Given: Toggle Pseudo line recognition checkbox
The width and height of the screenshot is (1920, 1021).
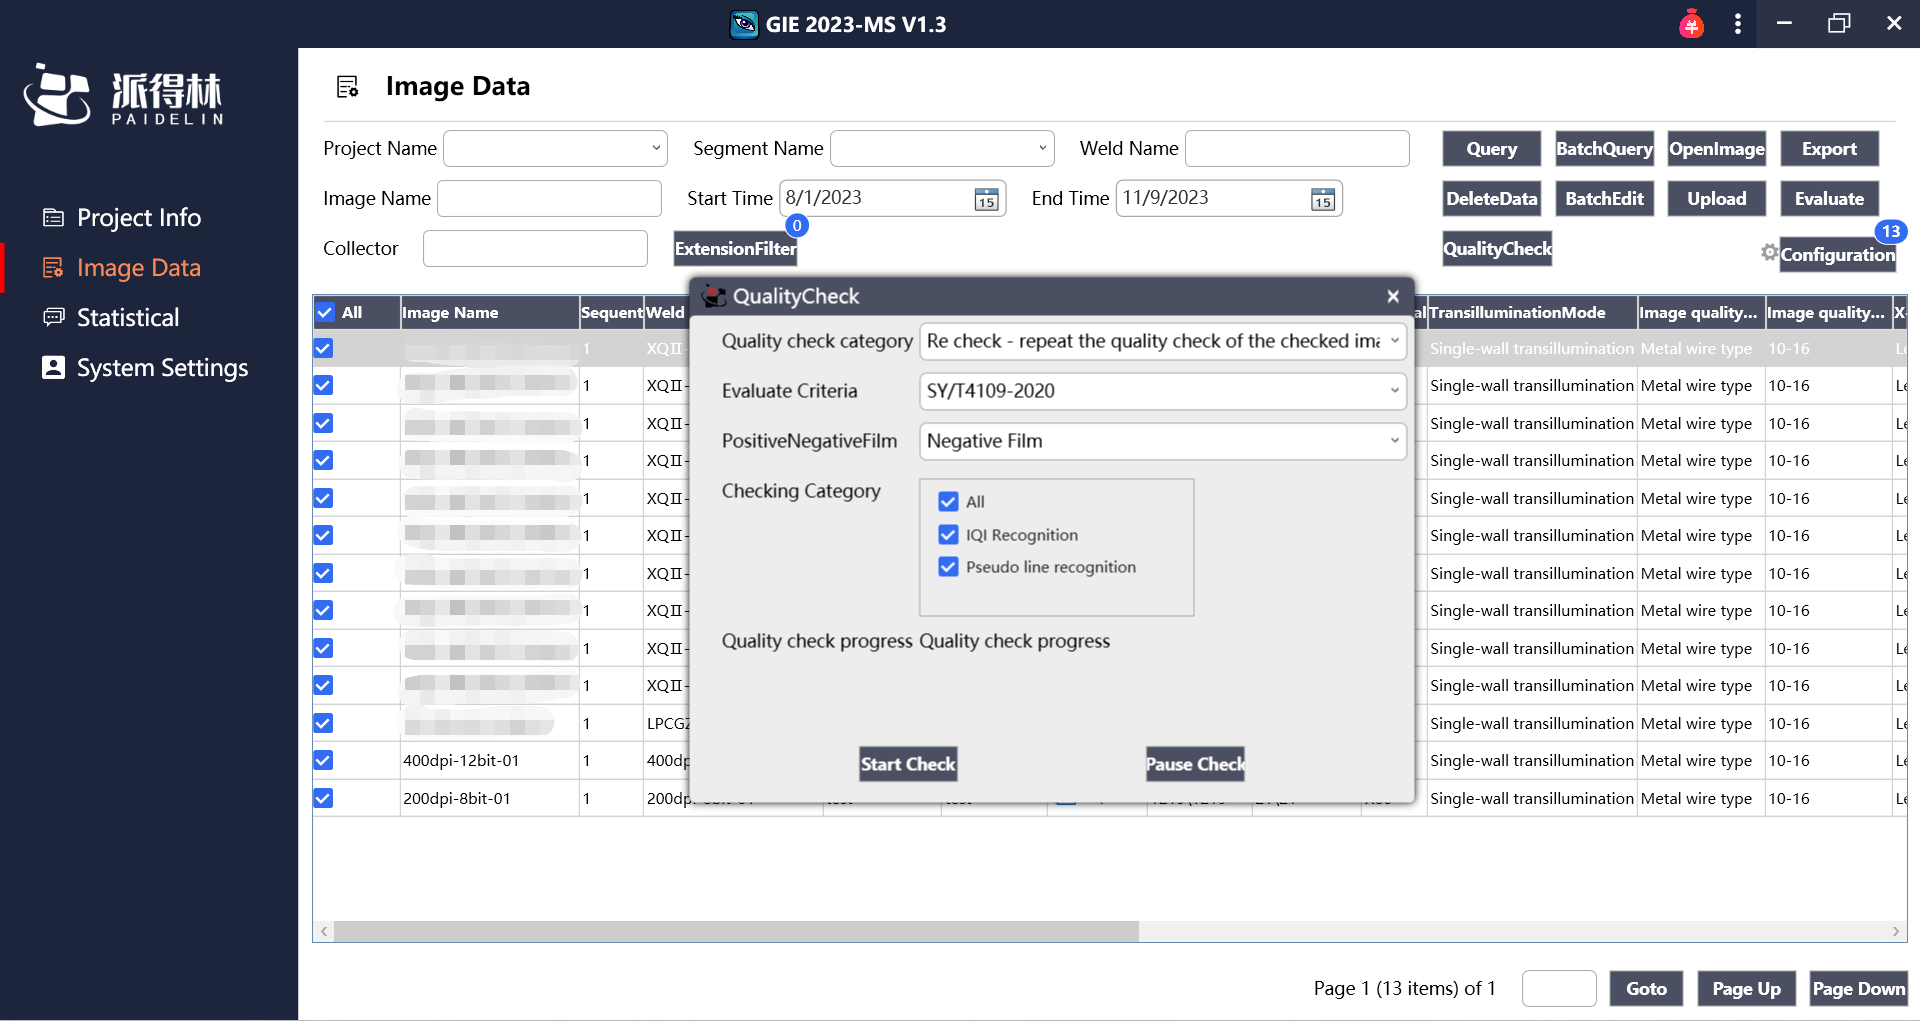Looking at the screenshot, I should [948, 567].
